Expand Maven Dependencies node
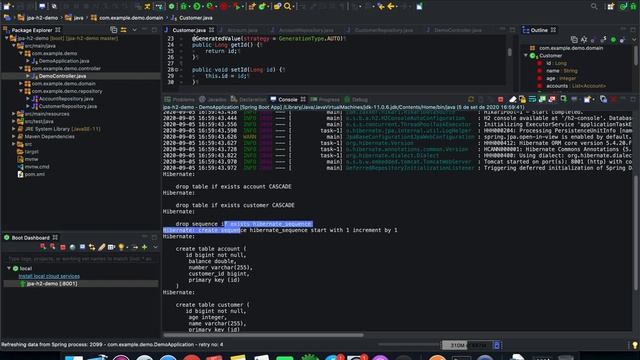Viewport: 640px width, 360px height. coord(14,136)
